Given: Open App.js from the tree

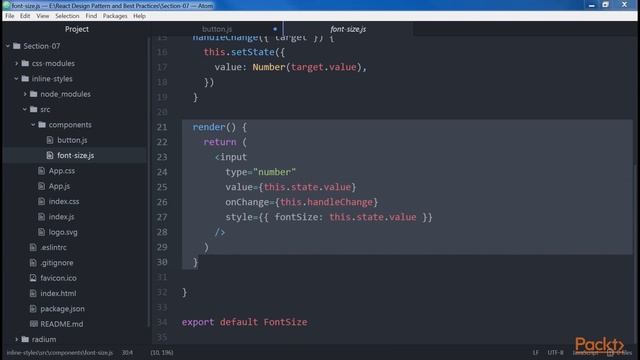Looking at the screenshot, I should (59, 186).
